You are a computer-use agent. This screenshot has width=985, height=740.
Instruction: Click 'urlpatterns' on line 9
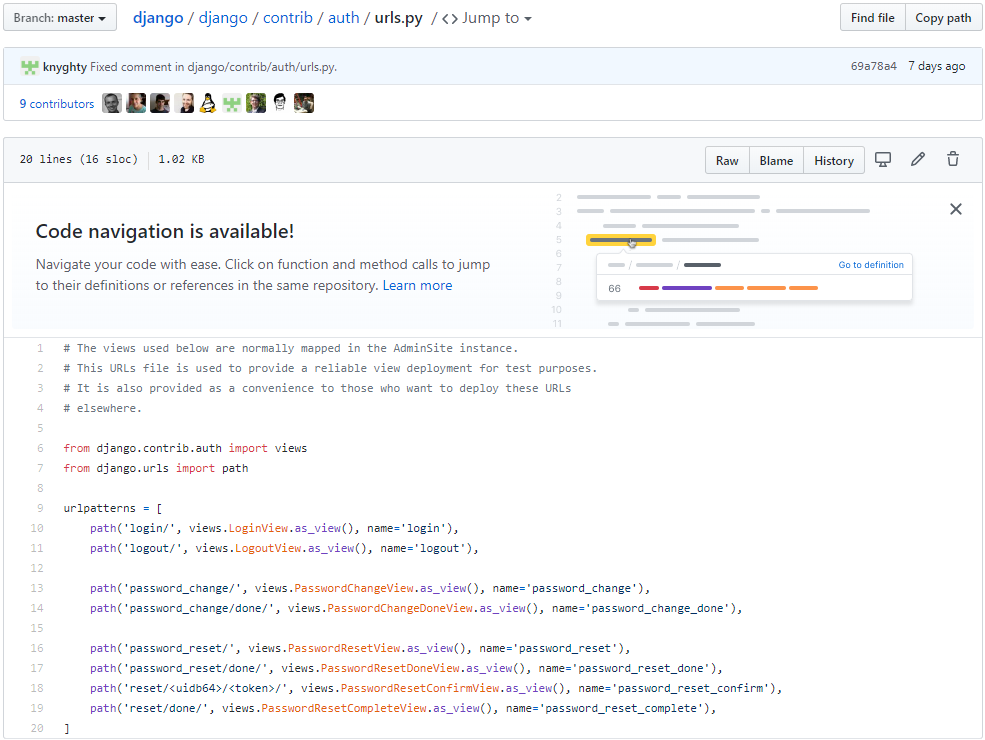[99, 508]
